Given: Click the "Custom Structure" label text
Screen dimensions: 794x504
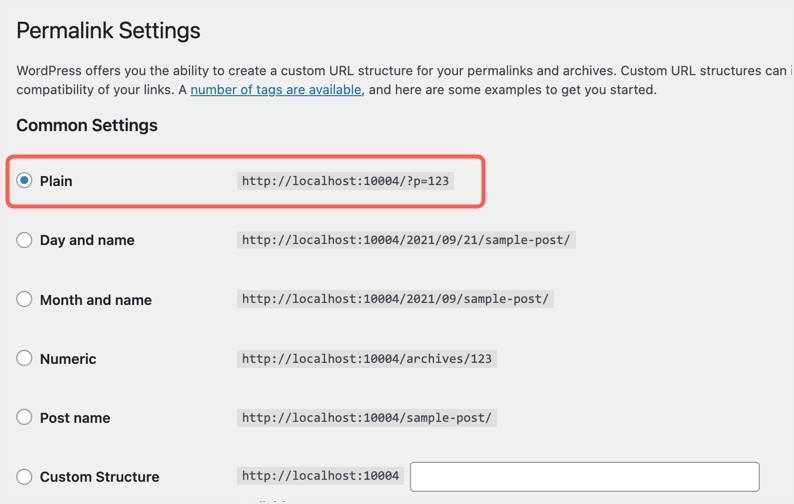Looking at the screenshot, I should (x=99, y=477).
